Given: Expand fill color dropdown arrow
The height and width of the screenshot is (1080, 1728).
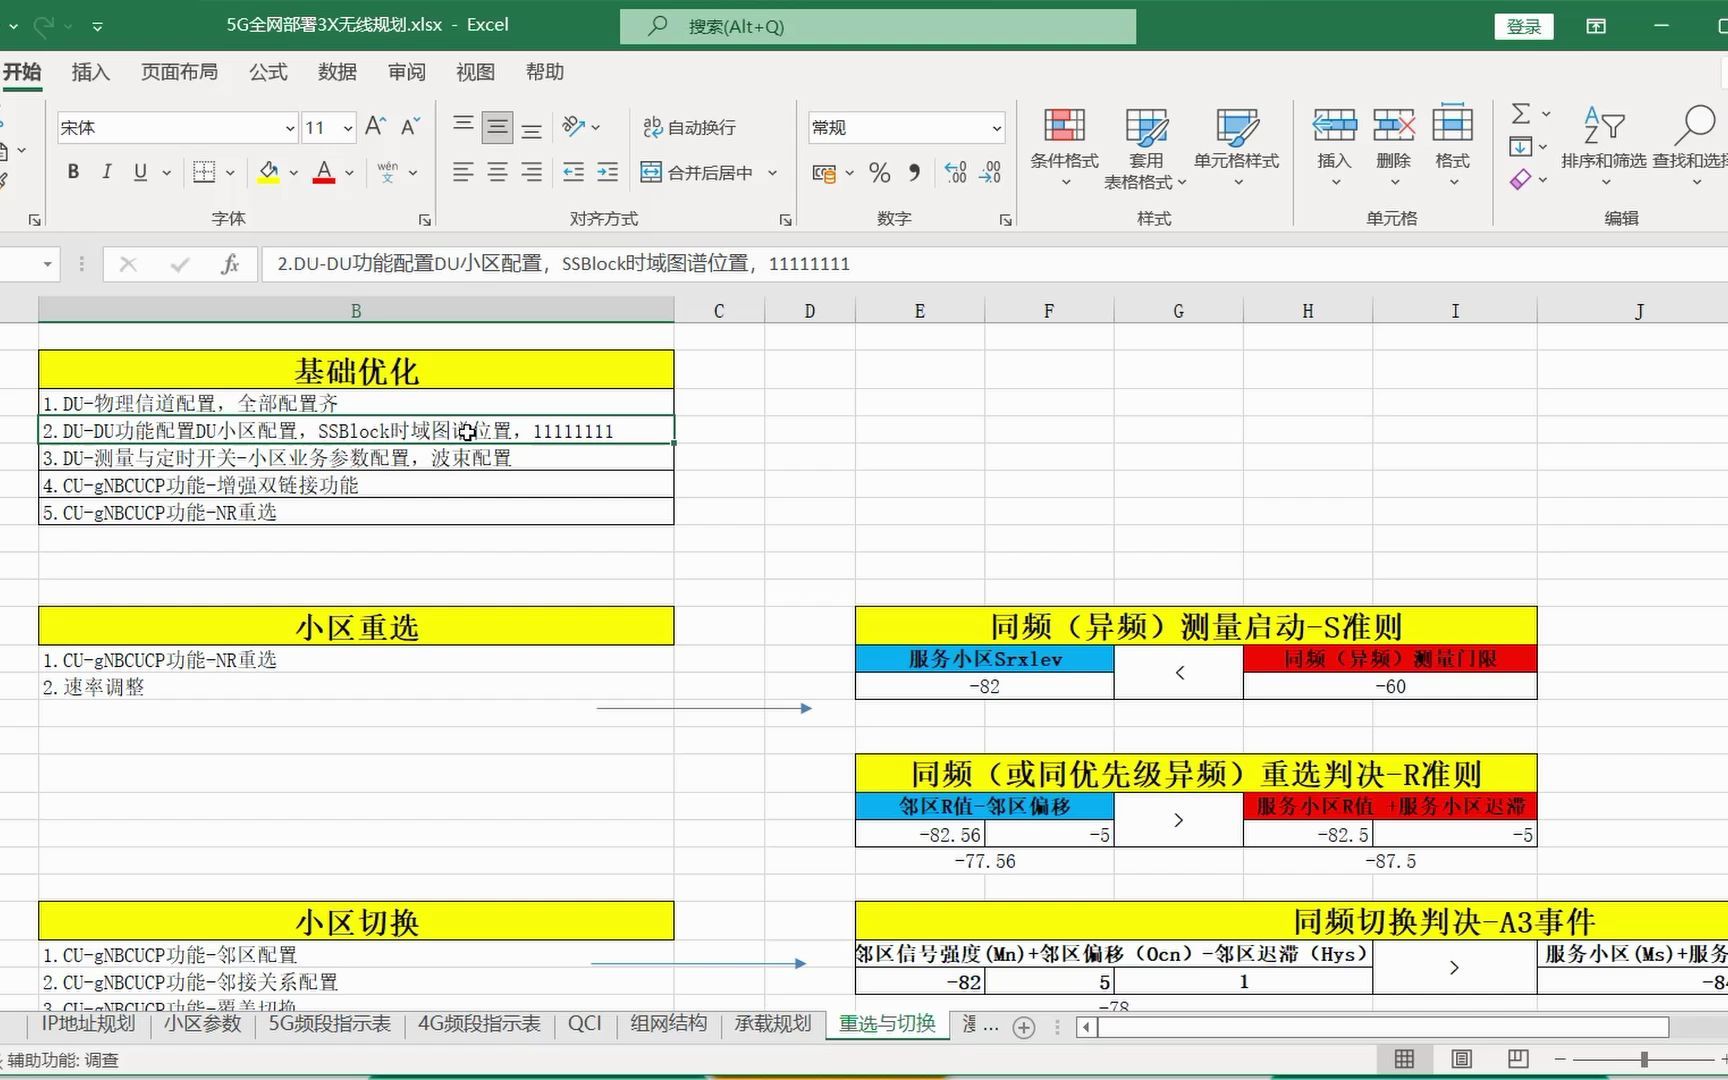Looking at the screenshot, I should 293,173.
